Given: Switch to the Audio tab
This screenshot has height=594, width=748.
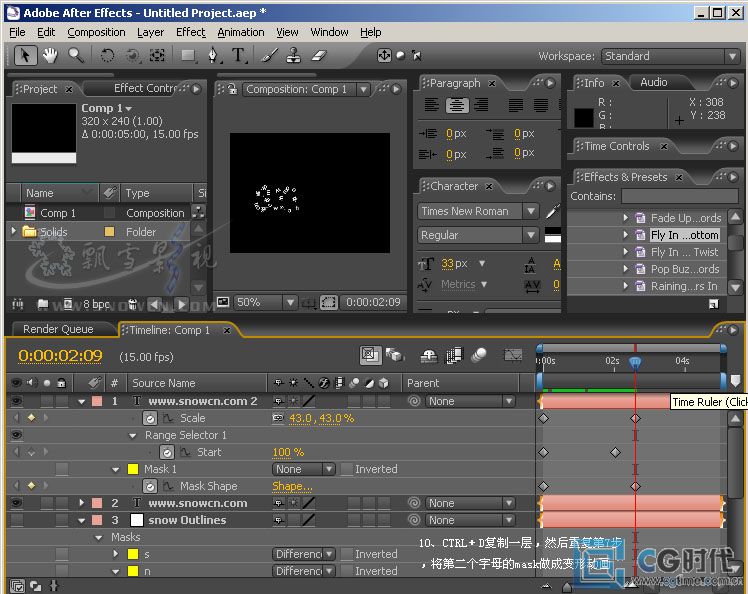Looking at the screenshot, I should click(654, 83).
